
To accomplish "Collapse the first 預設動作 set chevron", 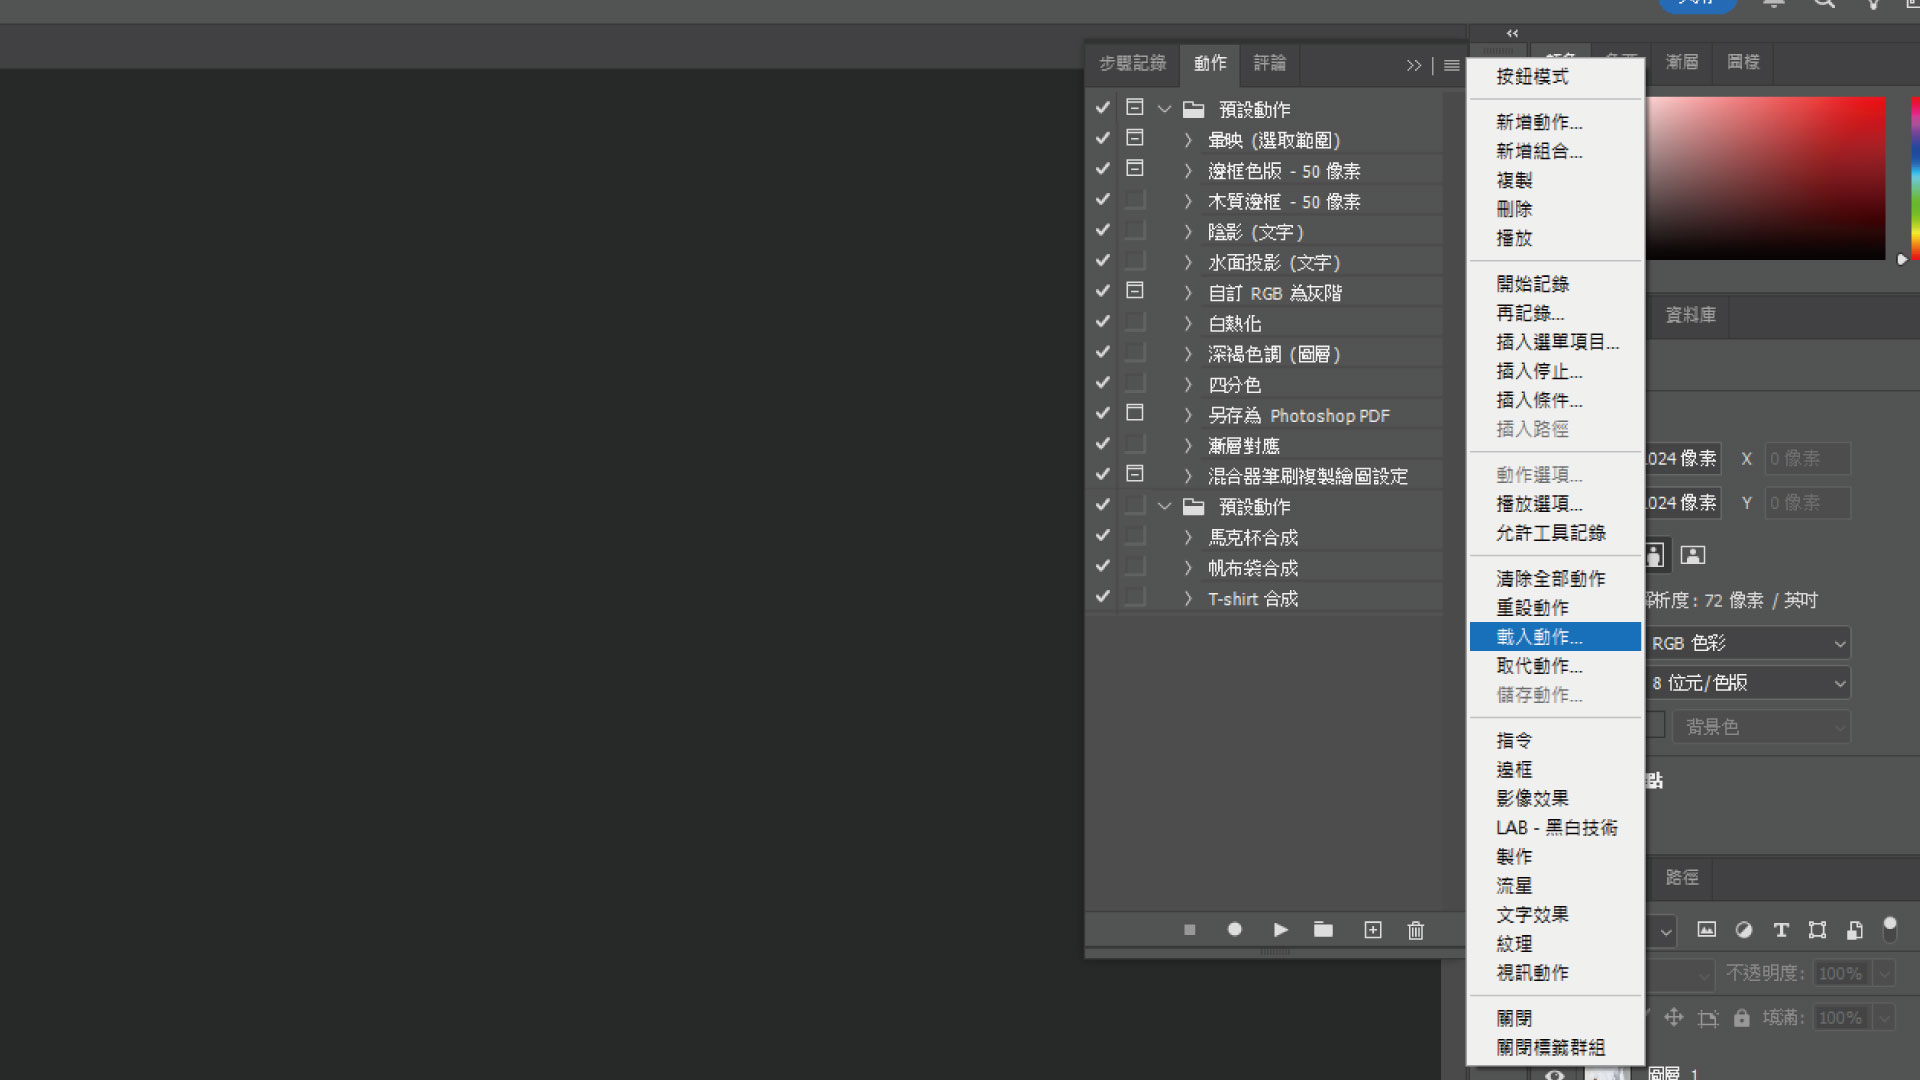I will coord(1164,109).
